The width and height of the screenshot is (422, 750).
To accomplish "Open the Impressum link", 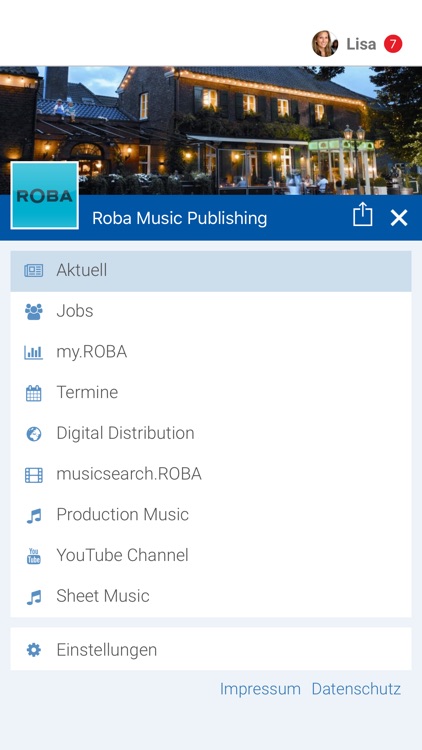I will pos(260,689).
